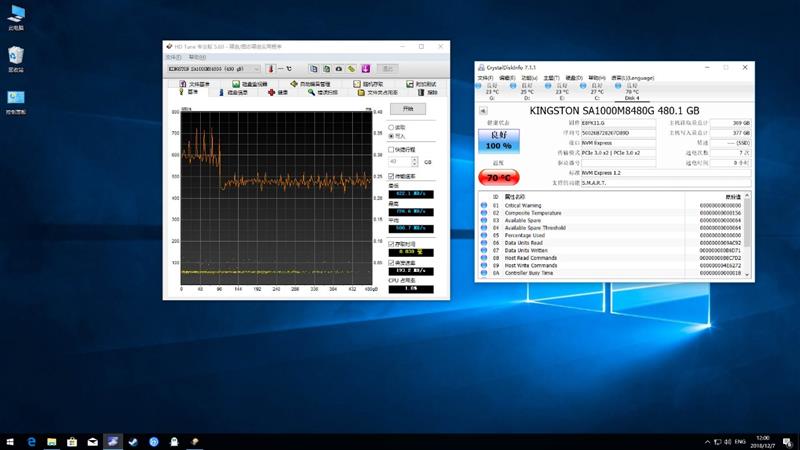800x450 pixels.
Task: Open the drive selection dropdown in HD Tune
Action: click(x=214, y=69)
